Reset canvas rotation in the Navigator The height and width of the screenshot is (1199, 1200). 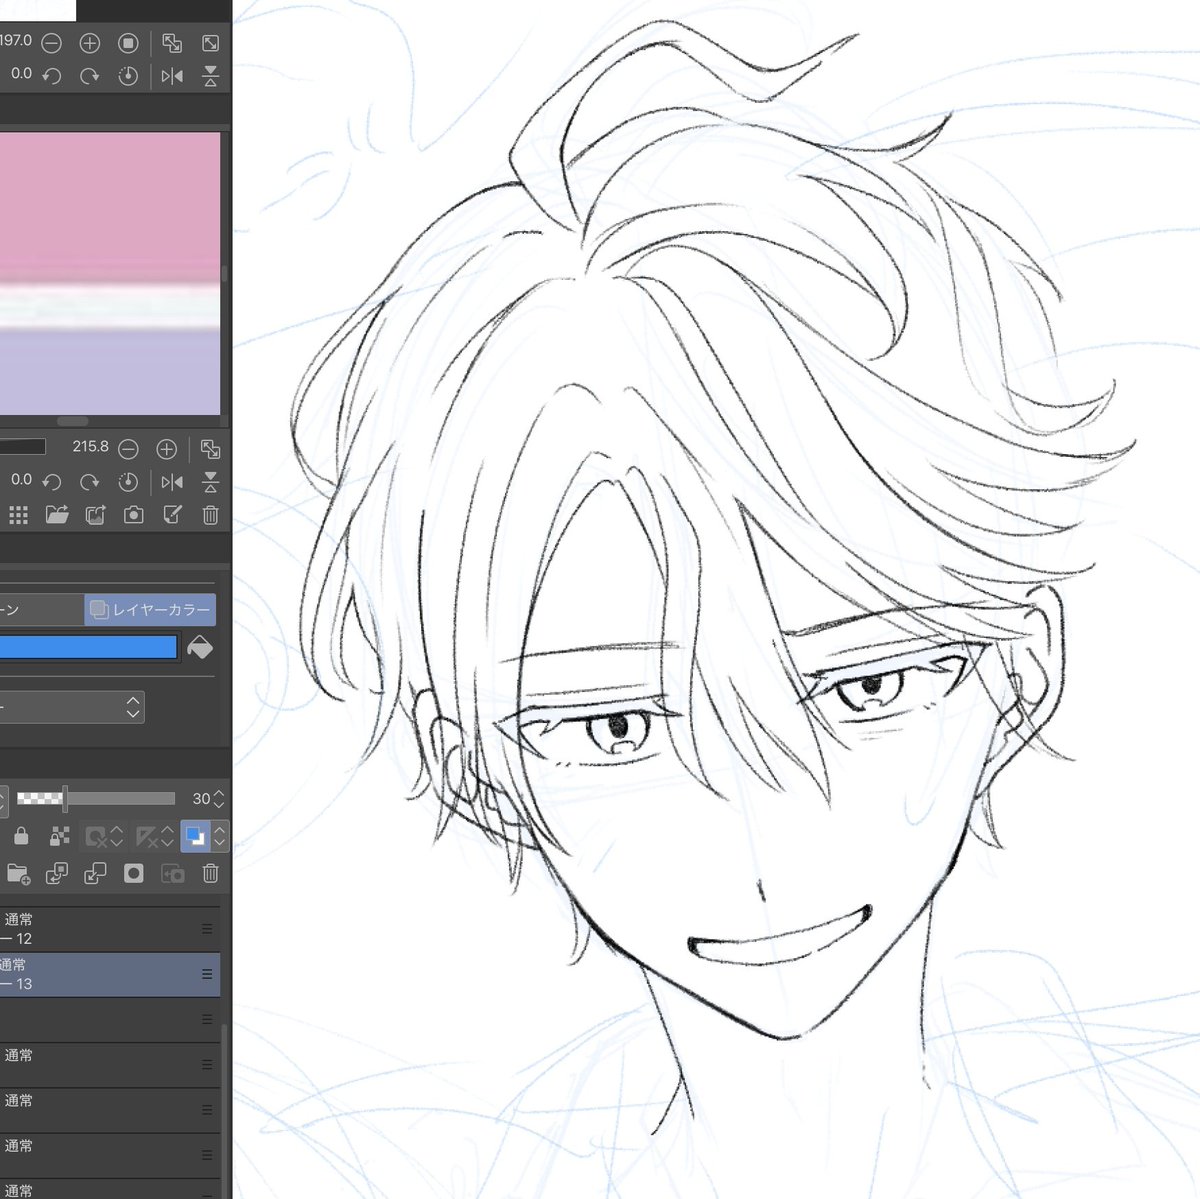click(x=128, y=76)
